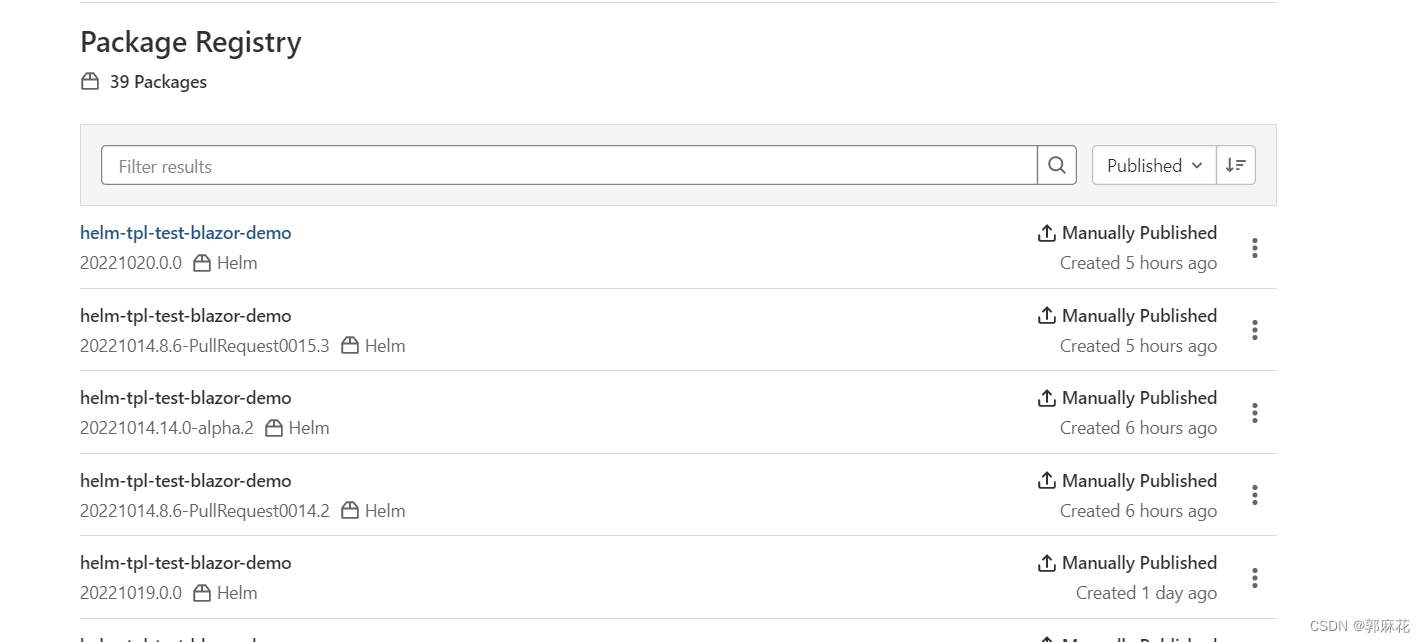Open the kebab menu for the PullRequest0014.2 row
This screenshot has height=642, width=1425.
1254,494
